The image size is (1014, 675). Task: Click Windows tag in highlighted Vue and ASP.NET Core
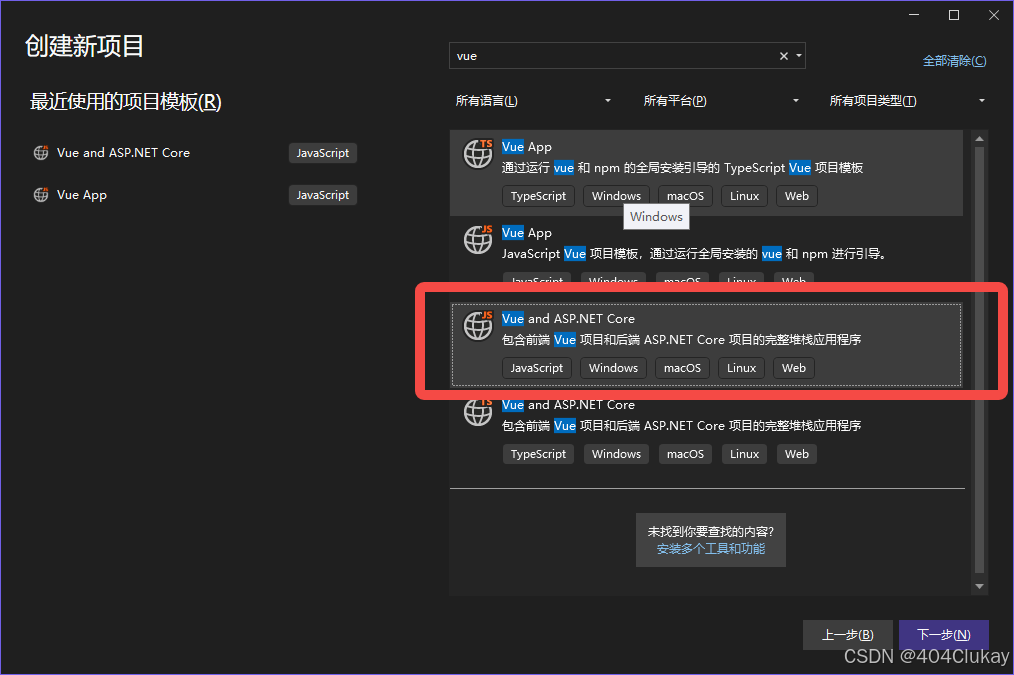coord(614,368)
